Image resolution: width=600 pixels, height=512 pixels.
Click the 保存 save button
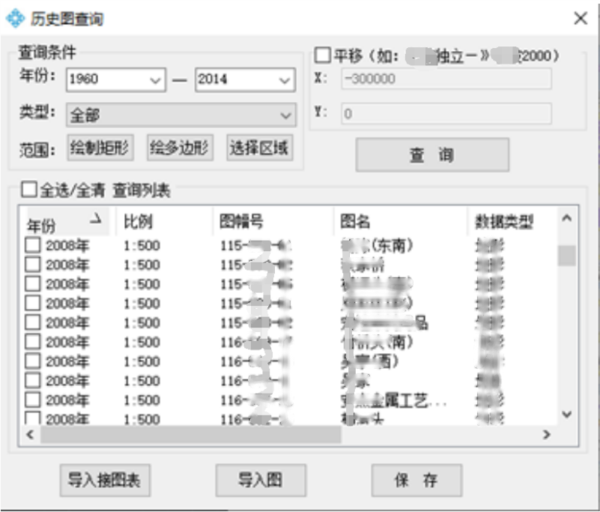(x=416, y=480)
